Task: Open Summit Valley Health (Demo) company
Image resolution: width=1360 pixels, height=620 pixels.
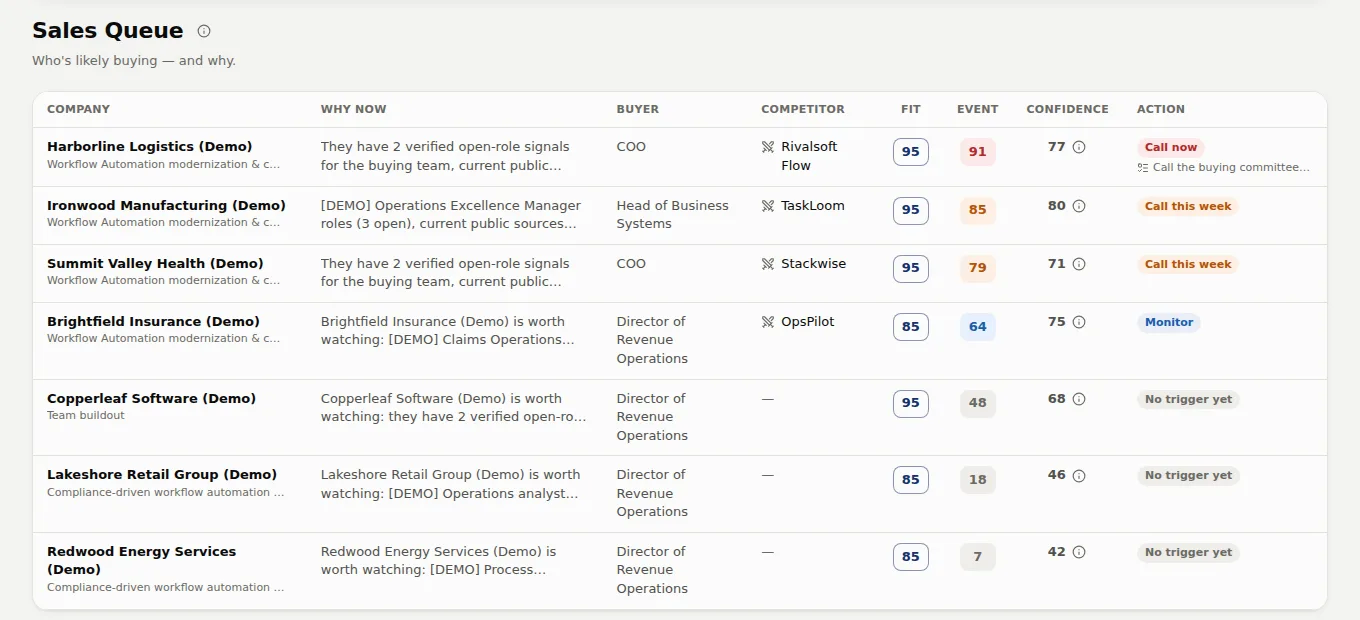Action: [155, 264]
